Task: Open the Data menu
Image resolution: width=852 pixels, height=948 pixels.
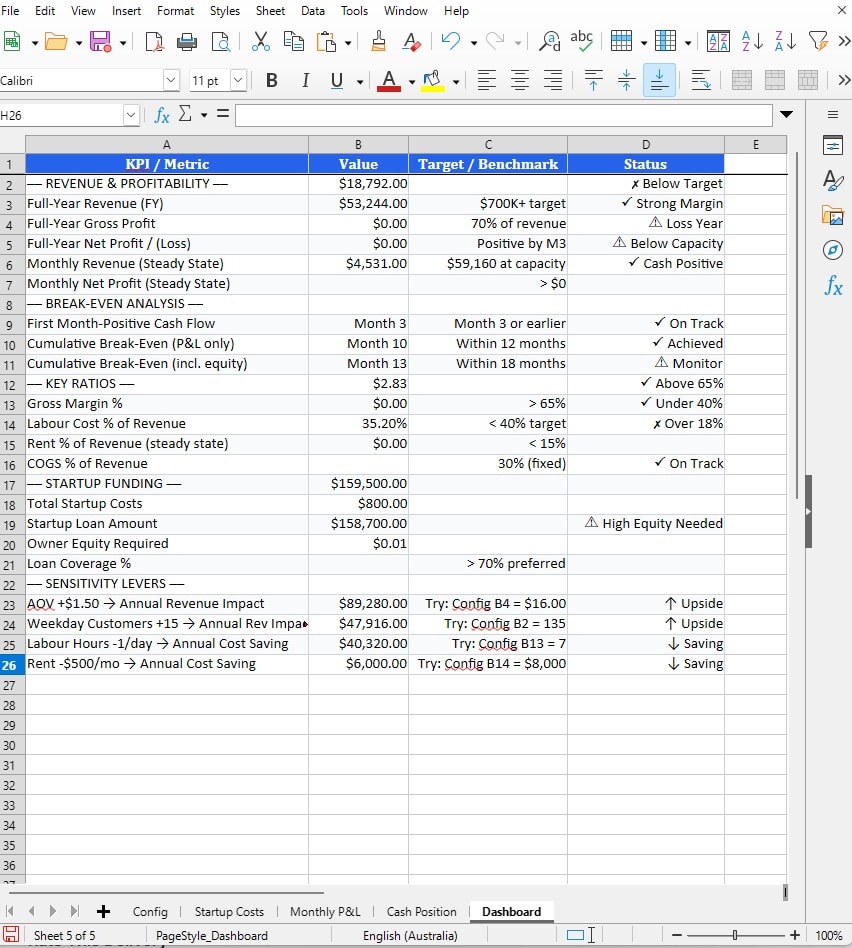Action: pos(313,11)
